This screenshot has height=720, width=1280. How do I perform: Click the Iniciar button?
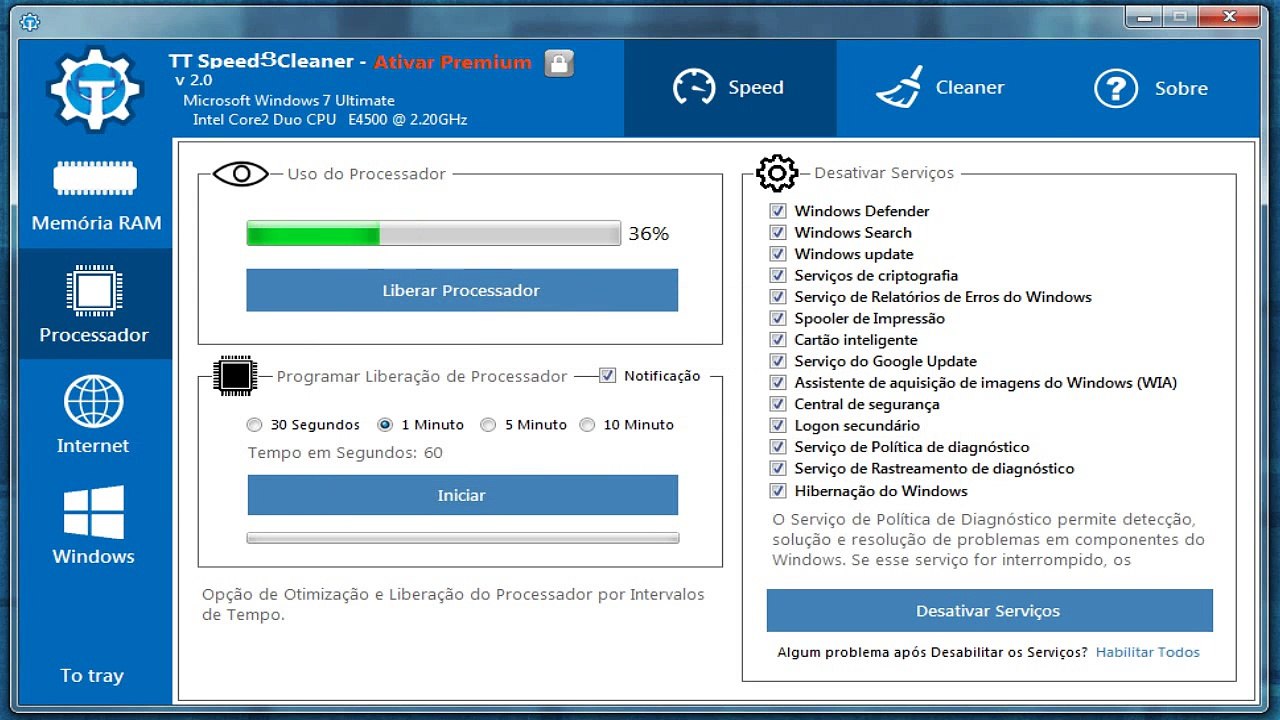tap(462, 495)
